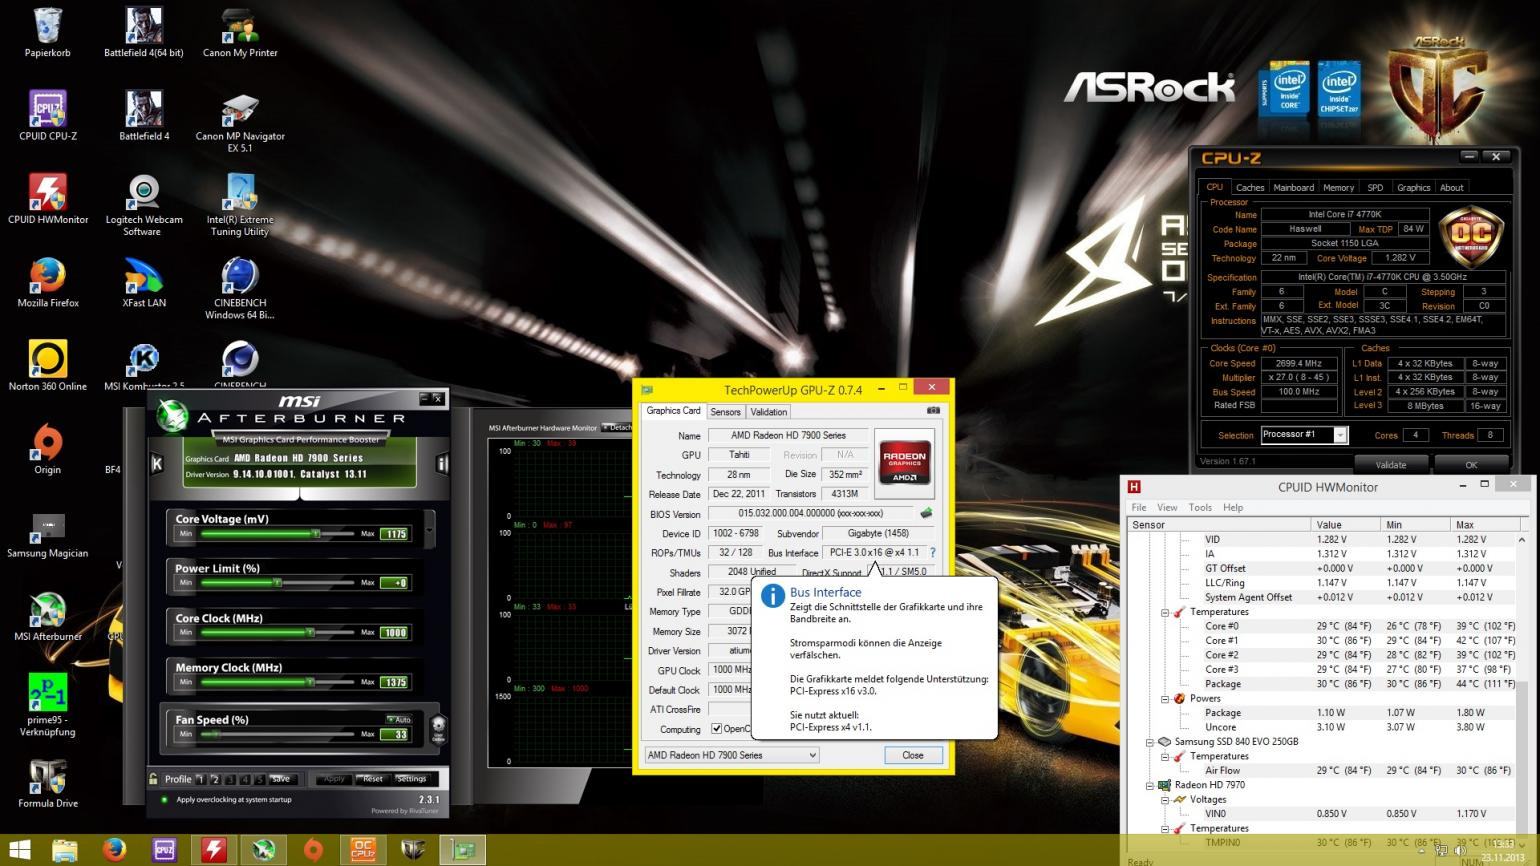1540x866 pixels.
Task: Launch Battlefield 4(64 bit) desktop shortcut
Action: click(144, 33)
